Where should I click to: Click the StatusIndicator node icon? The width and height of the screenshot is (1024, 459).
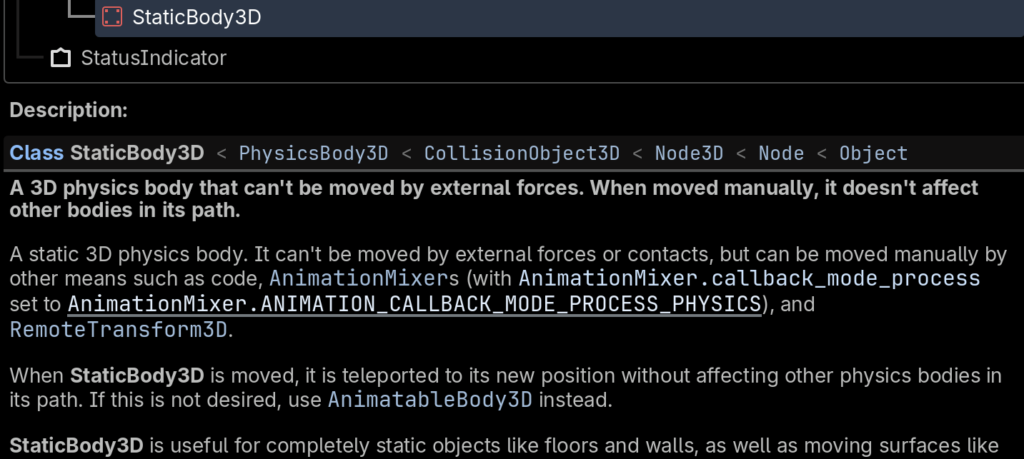pyautogui.click(x=61, y=58)
